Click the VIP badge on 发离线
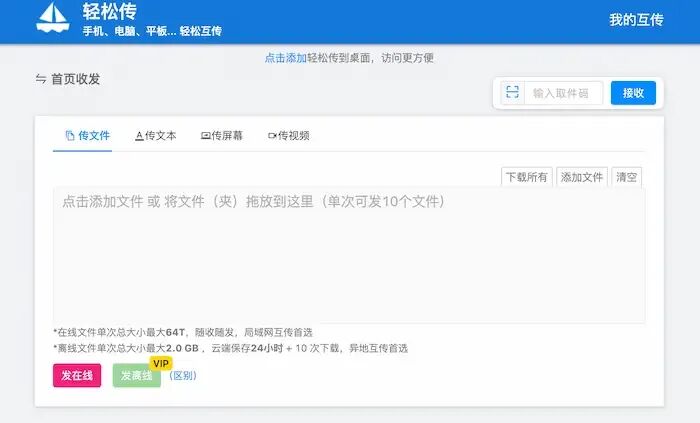Screen dimensions: 700x423 tap(161, 364)
